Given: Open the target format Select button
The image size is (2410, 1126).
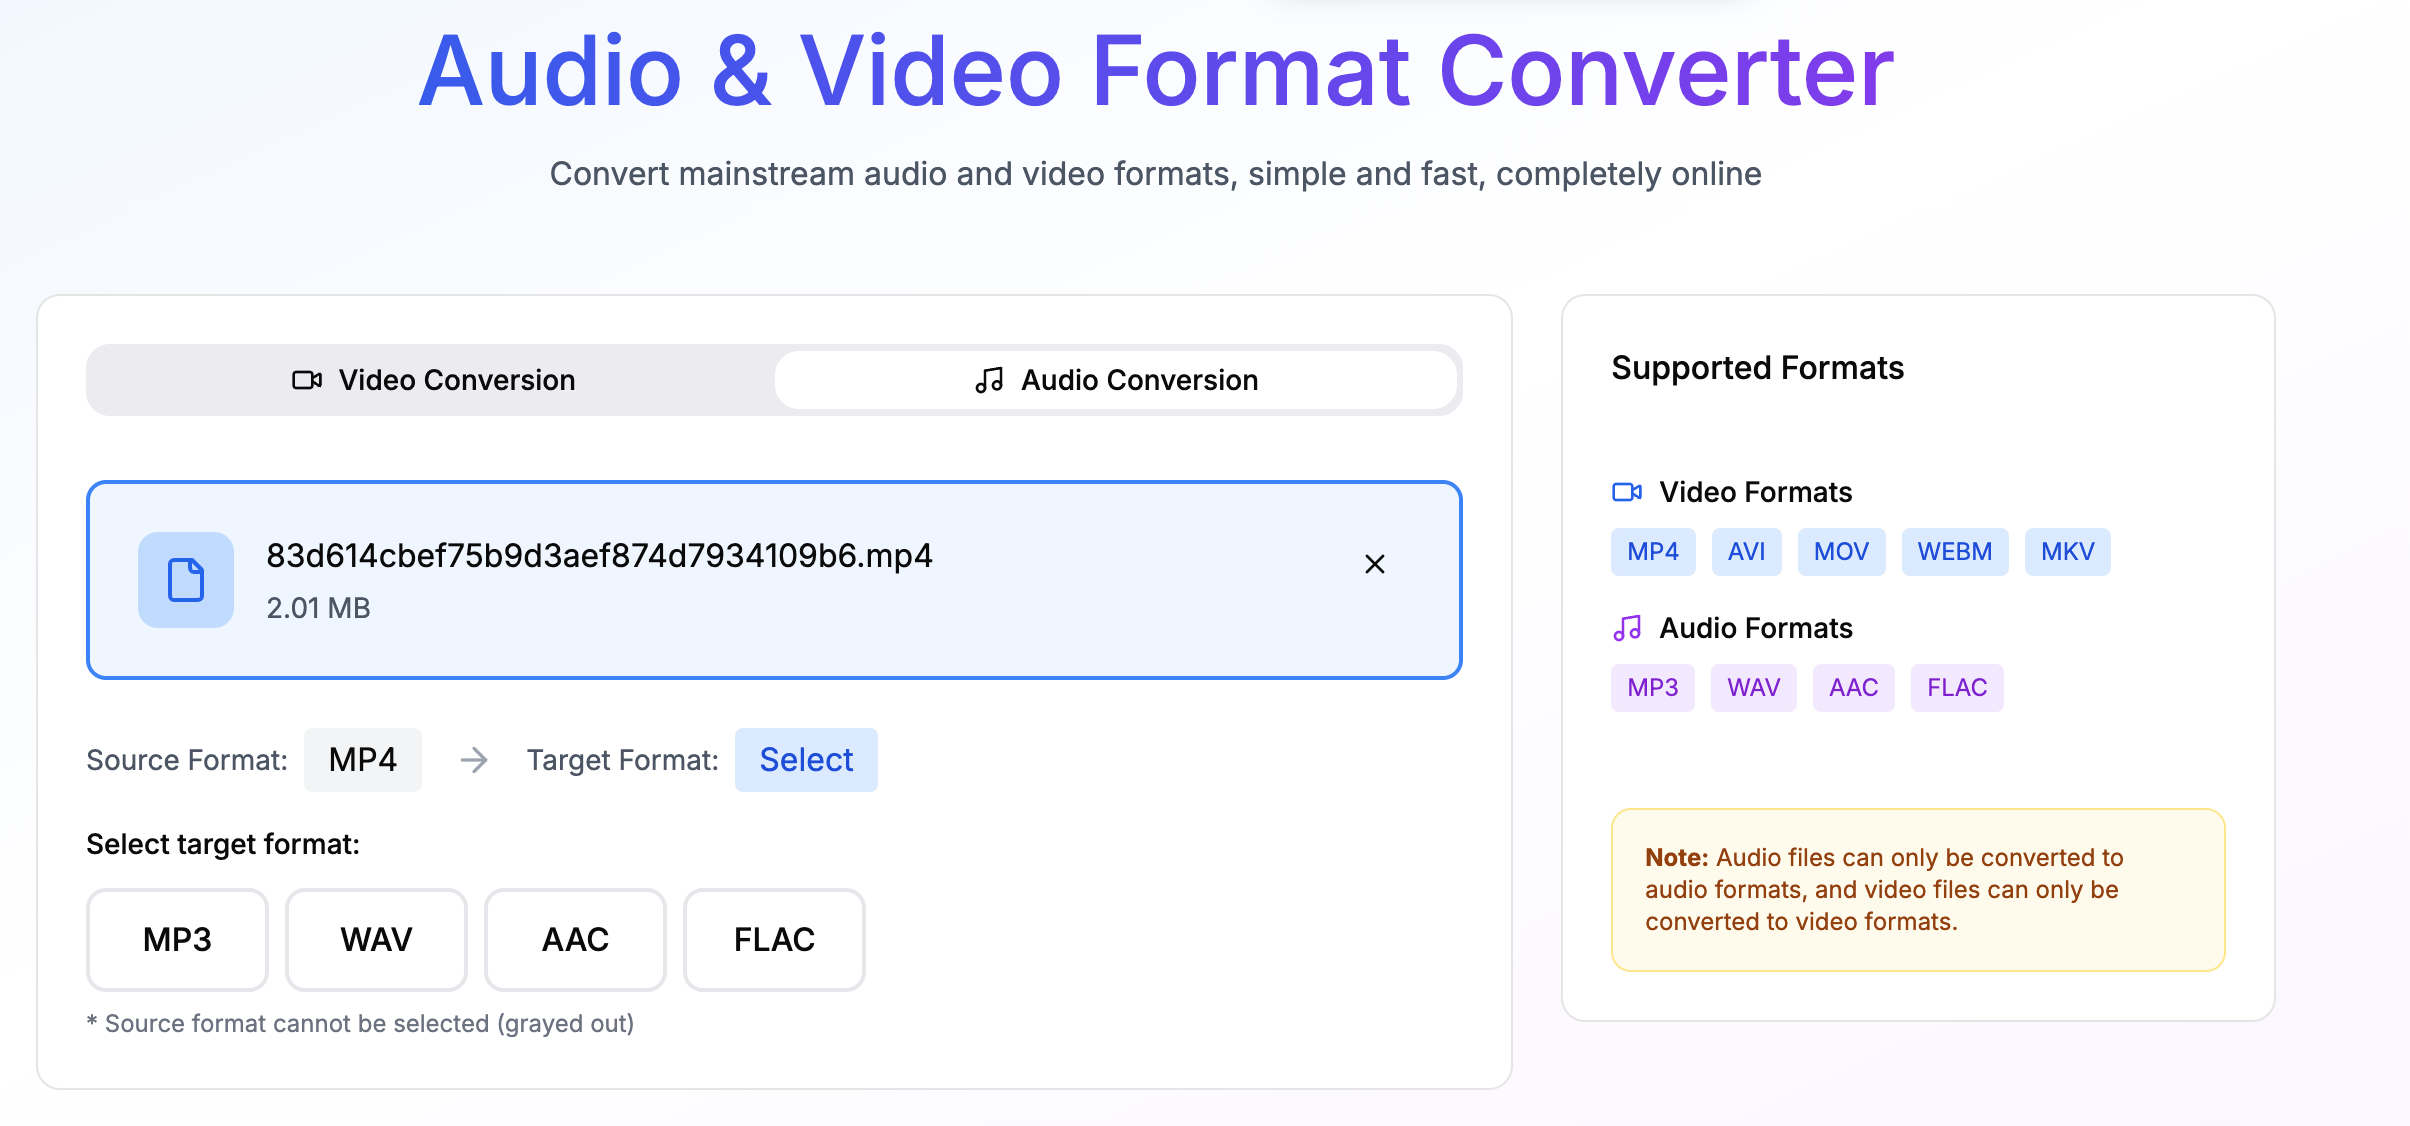Looking at the screenshot, I should pos(806,760).
